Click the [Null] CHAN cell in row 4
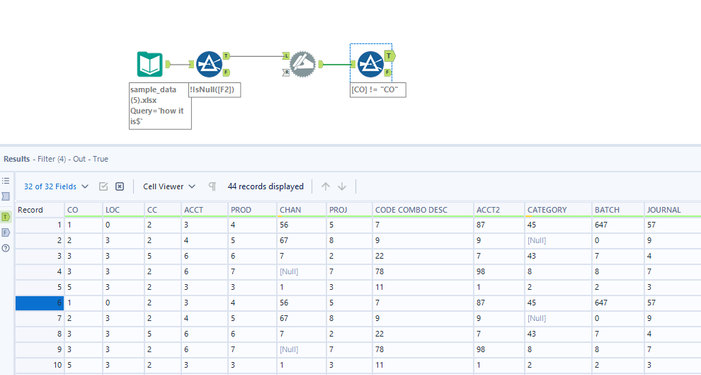The height and width of the screenshot is (375, 701). [302, 271]
